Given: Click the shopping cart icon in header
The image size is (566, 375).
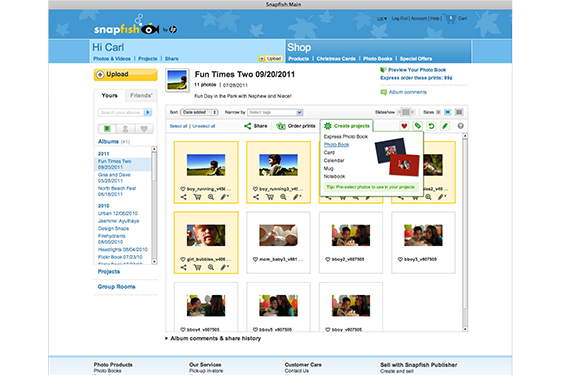Looking at the screenshot, I should pos(450,19).
